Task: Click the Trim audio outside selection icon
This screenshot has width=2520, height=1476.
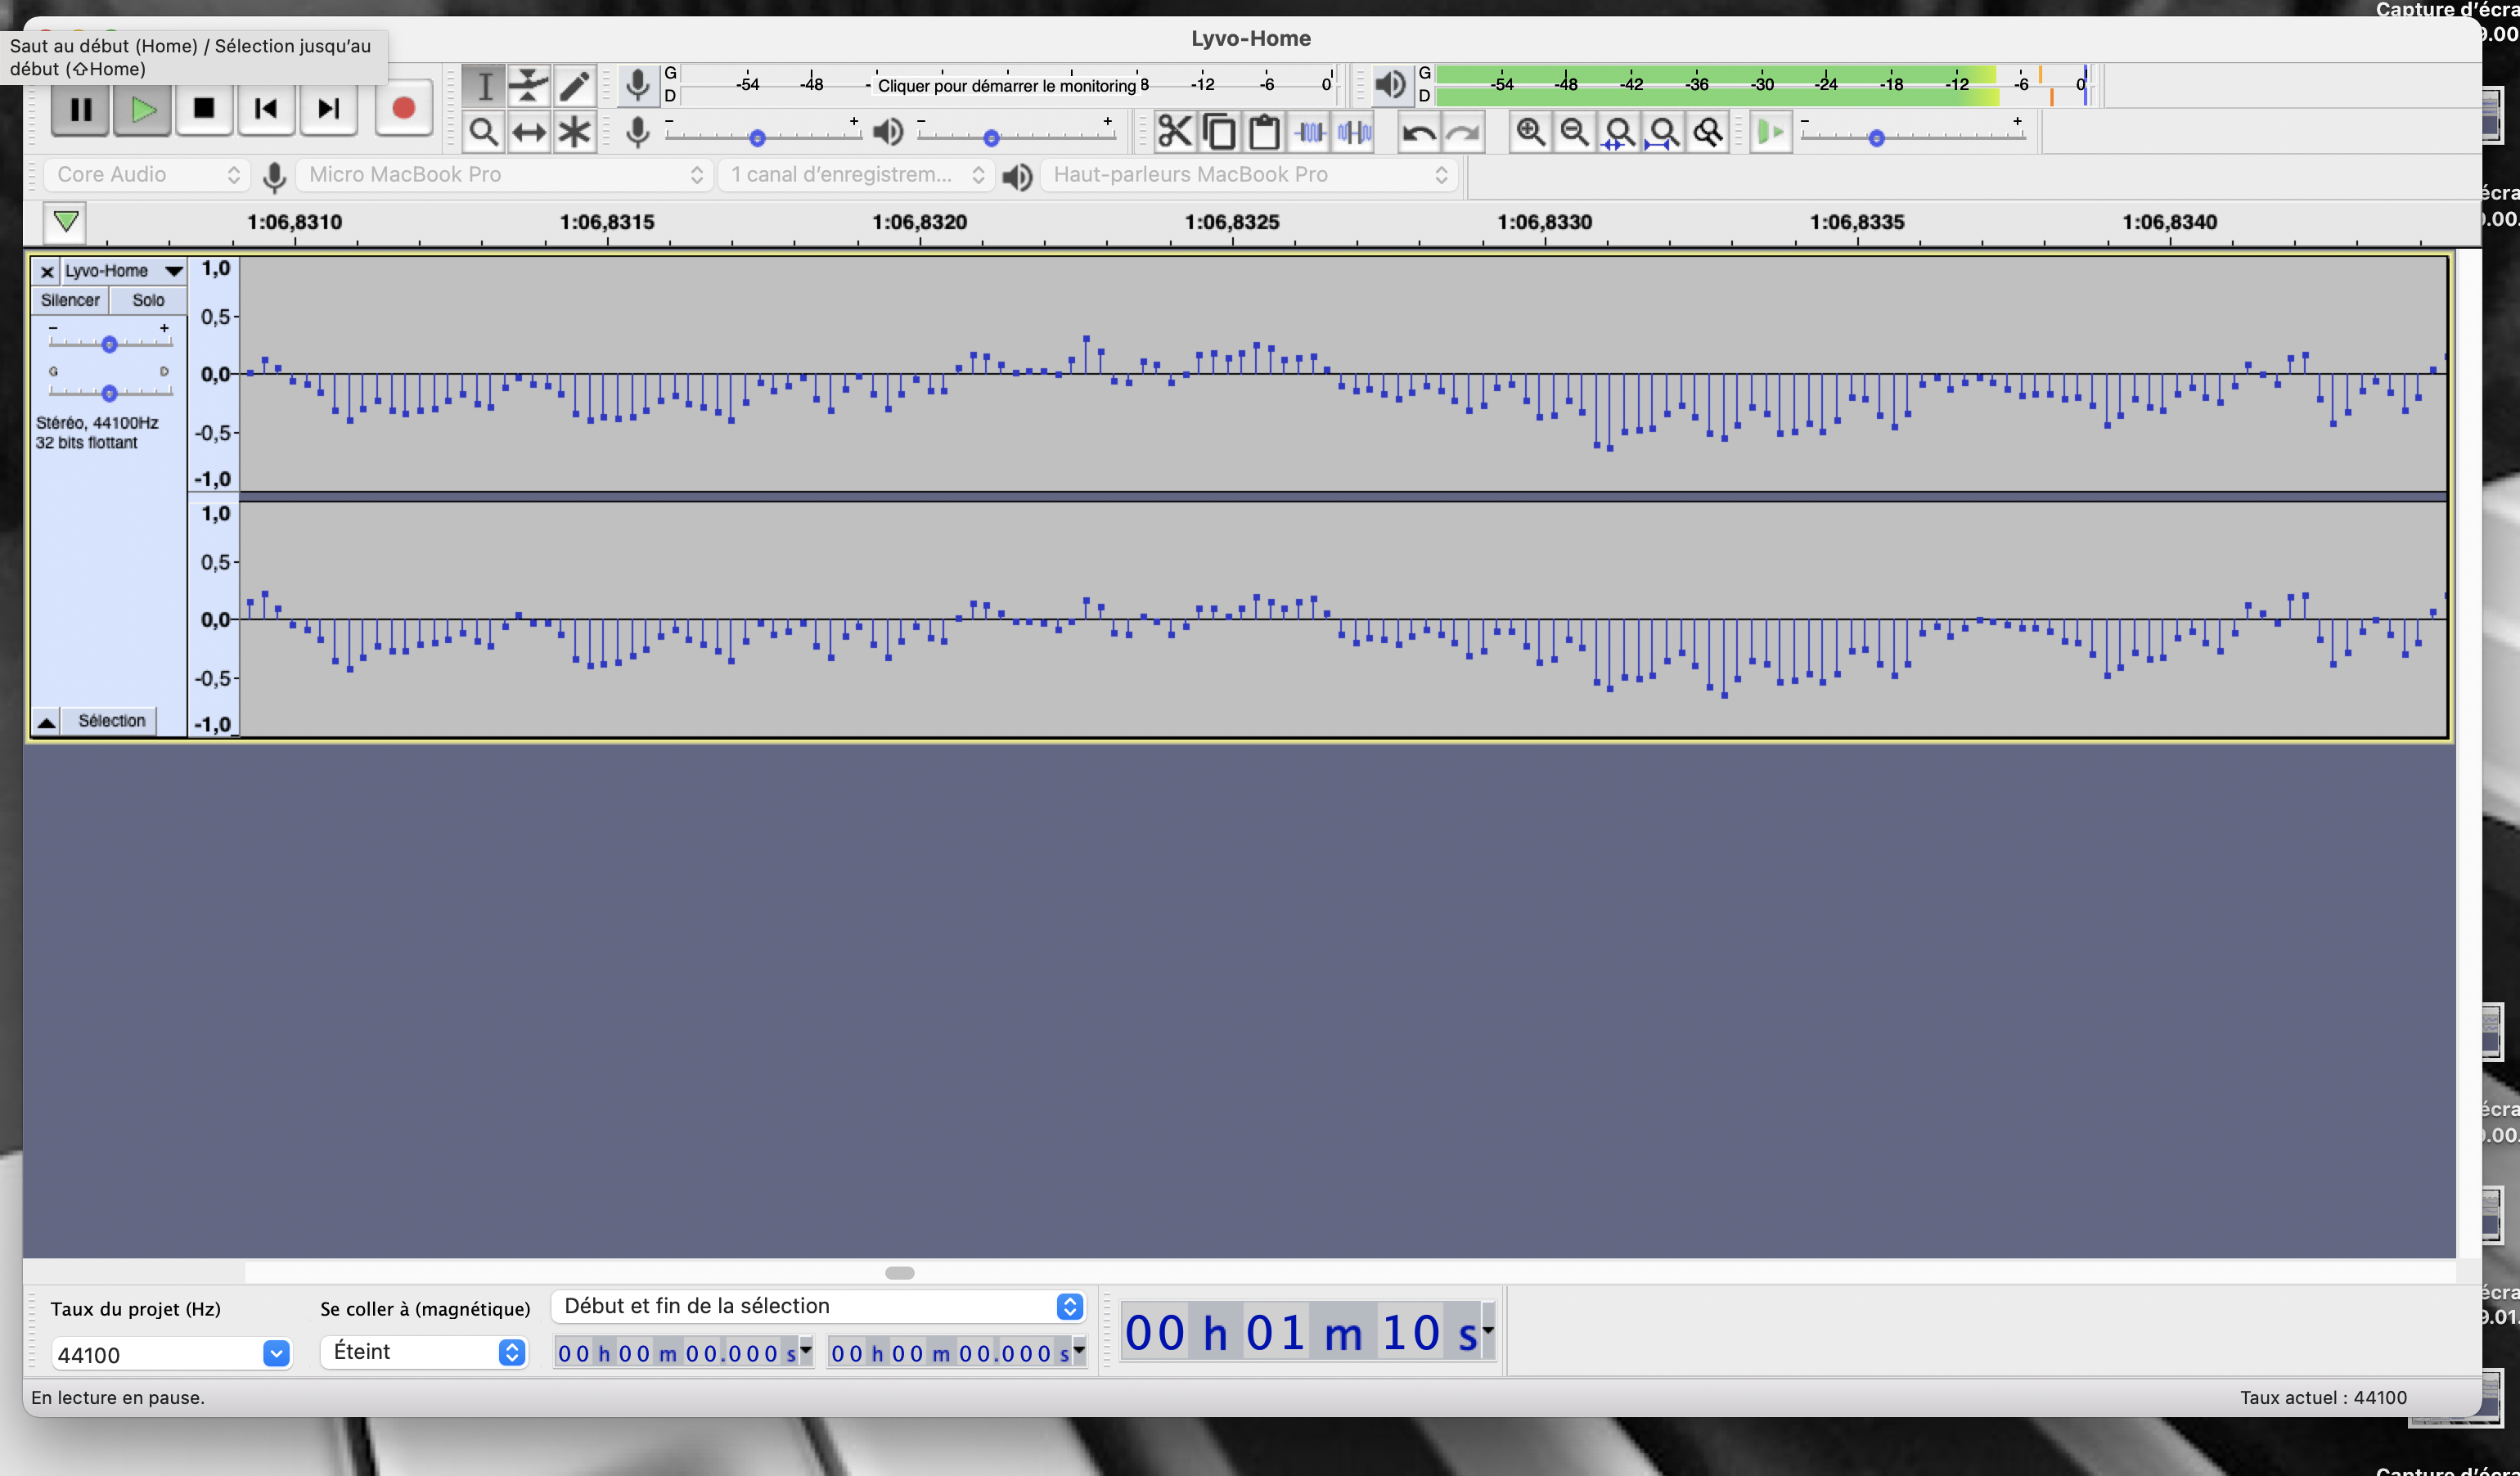Action: [1309, 132]
